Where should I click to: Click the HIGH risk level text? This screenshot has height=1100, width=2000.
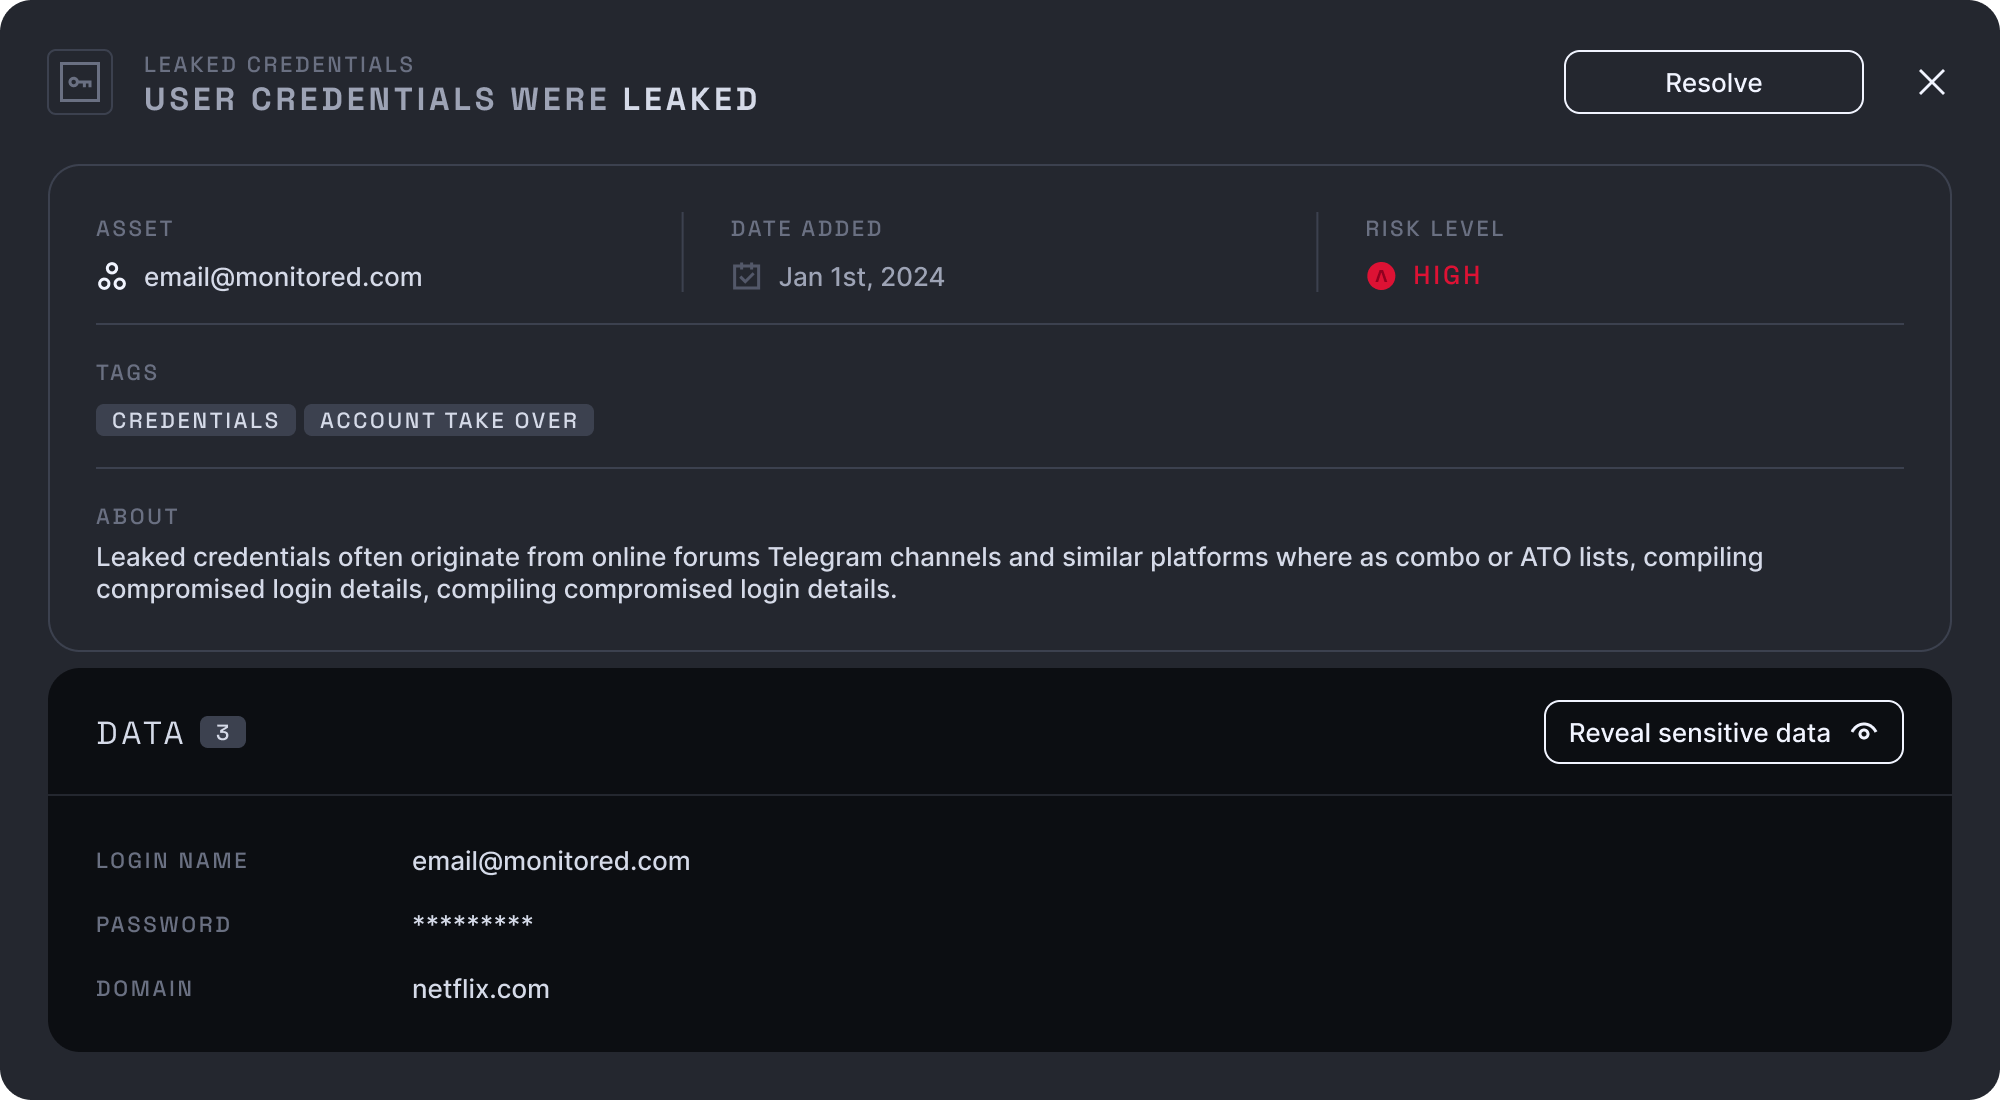coord(1447,276)
